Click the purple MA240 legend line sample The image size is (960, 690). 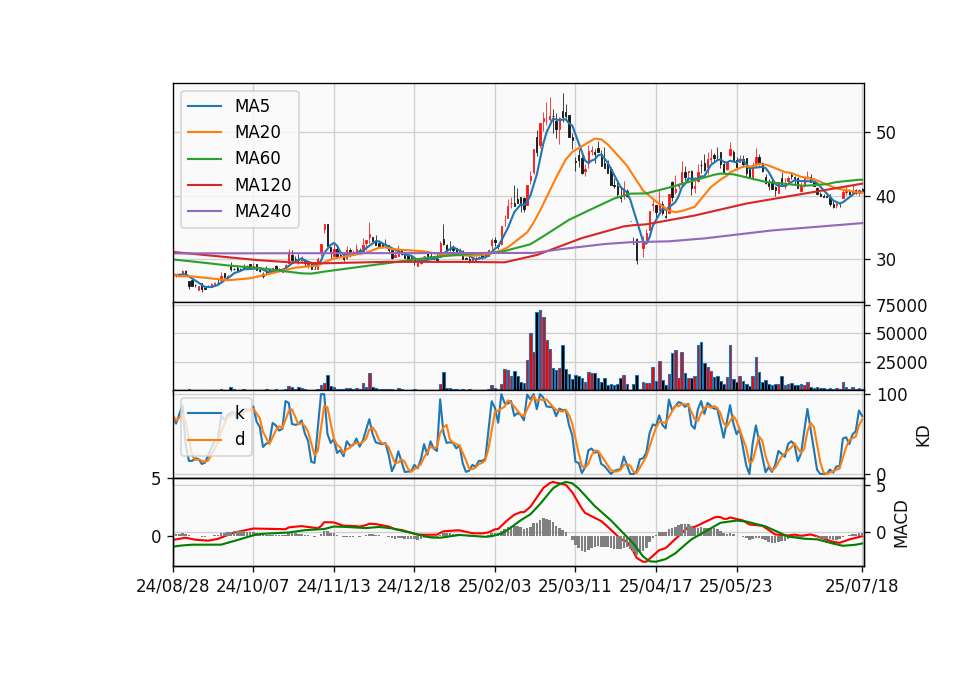204,211
